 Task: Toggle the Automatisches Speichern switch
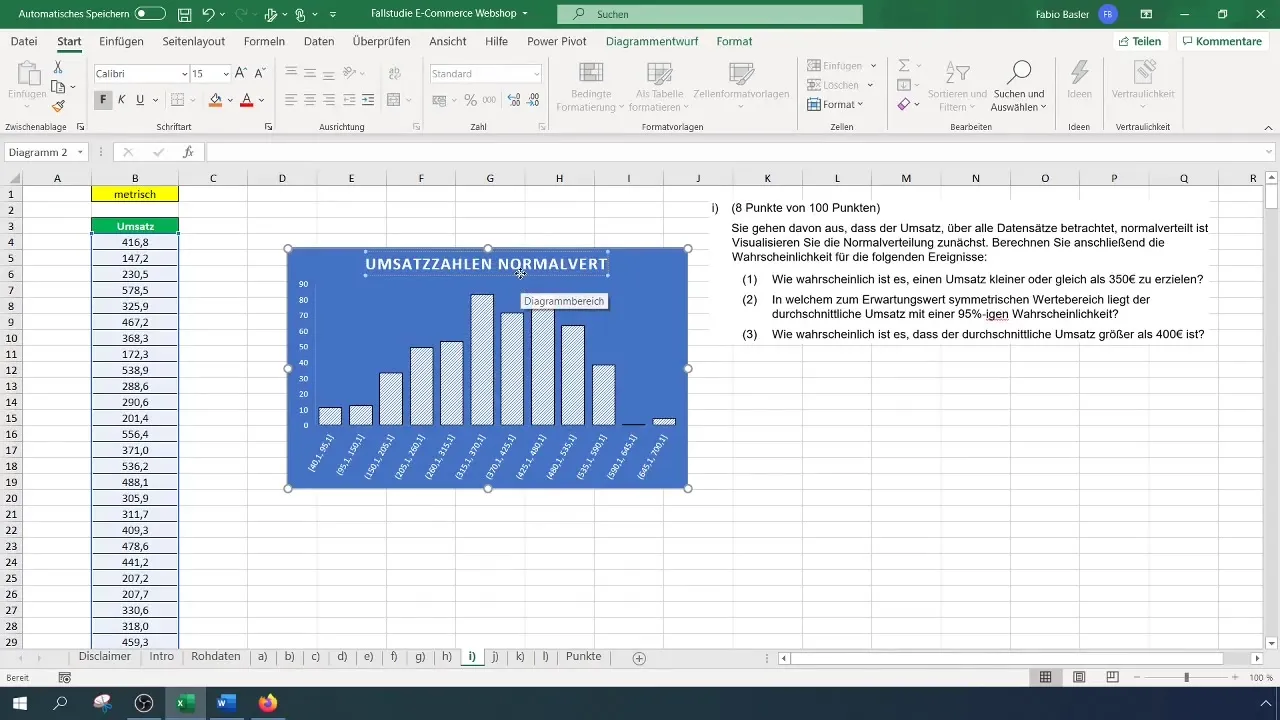150,15
